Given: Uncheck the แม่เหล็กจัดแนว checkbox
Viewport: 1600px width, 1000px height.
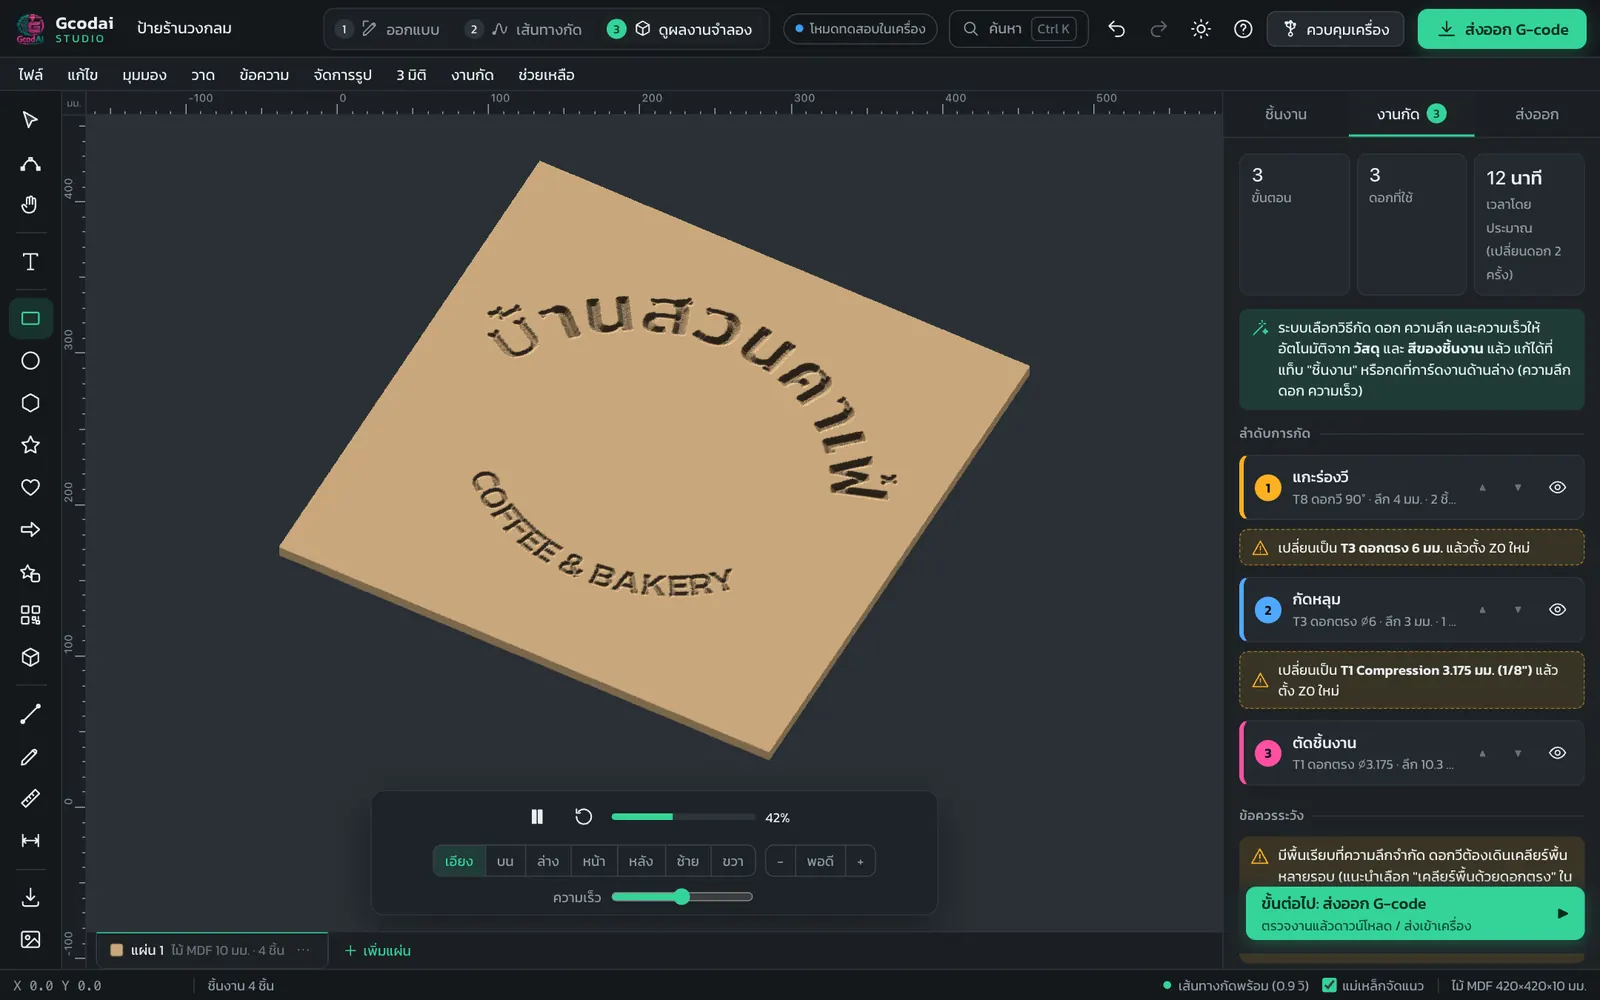Looking at the screenshot, I should [x=1329, y=985].
